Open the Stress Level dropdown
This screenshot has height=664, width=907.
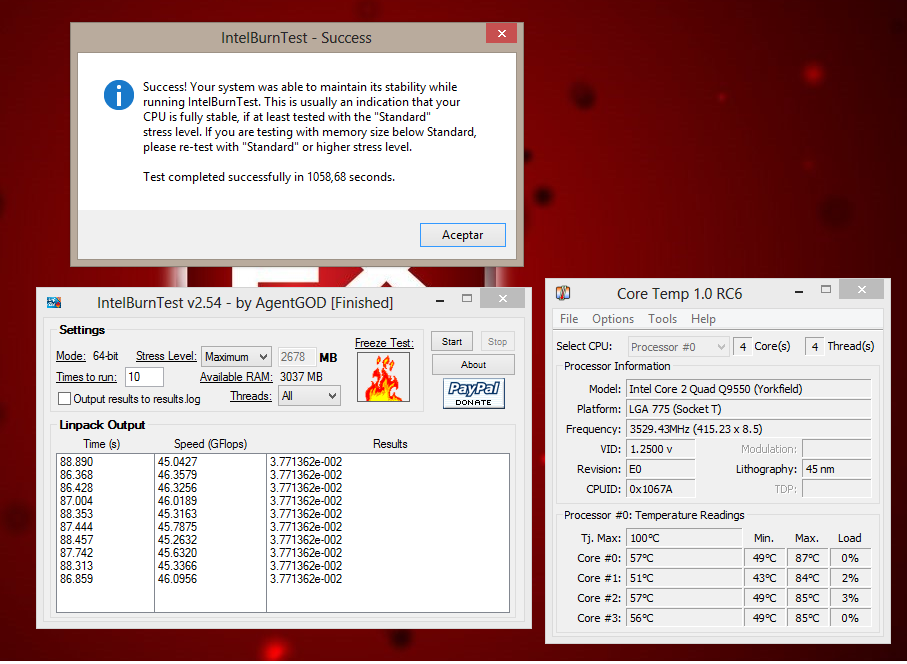(236, 357)
